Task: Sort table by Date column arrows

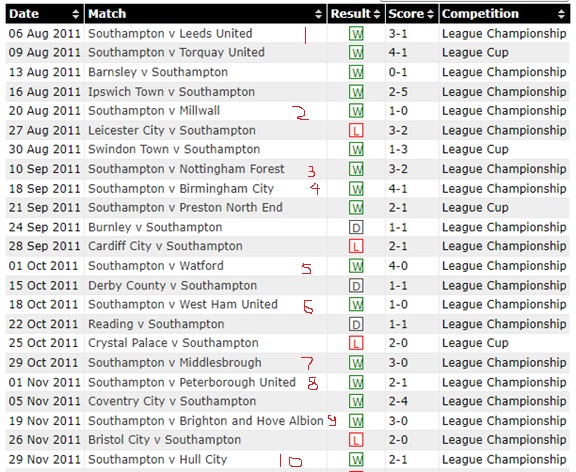Action: point(75,14)
